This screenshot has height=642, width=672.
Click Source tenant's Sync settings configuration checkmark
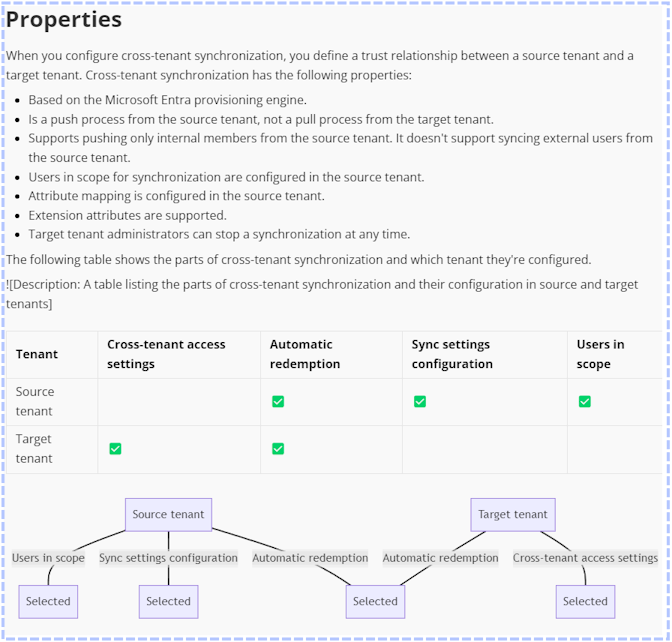[x=420, y=401]
